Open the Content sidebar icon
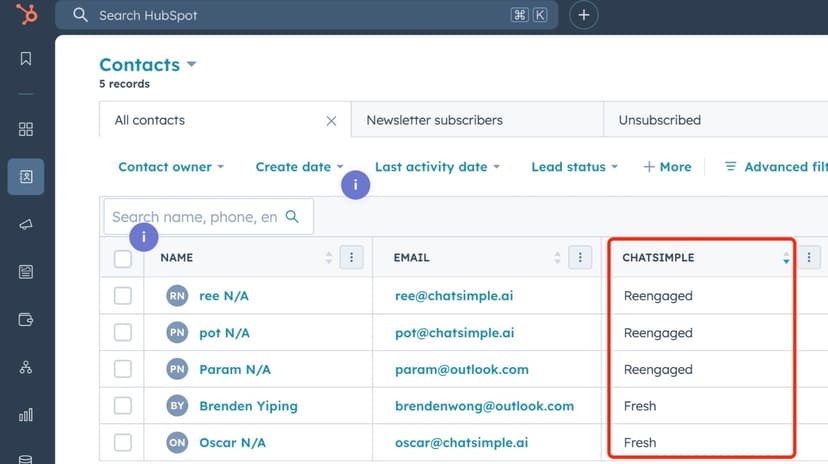The width and height of the screenshot is (828, 464). pyautogui.click(x=26, y=272)
